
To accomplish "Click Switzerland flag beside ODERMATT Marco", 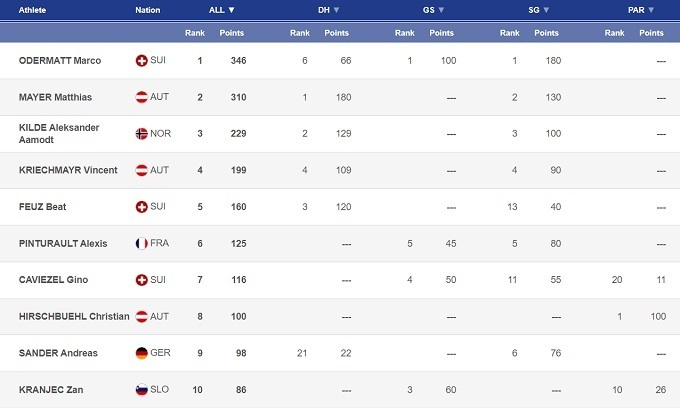I will pos(142,61).
